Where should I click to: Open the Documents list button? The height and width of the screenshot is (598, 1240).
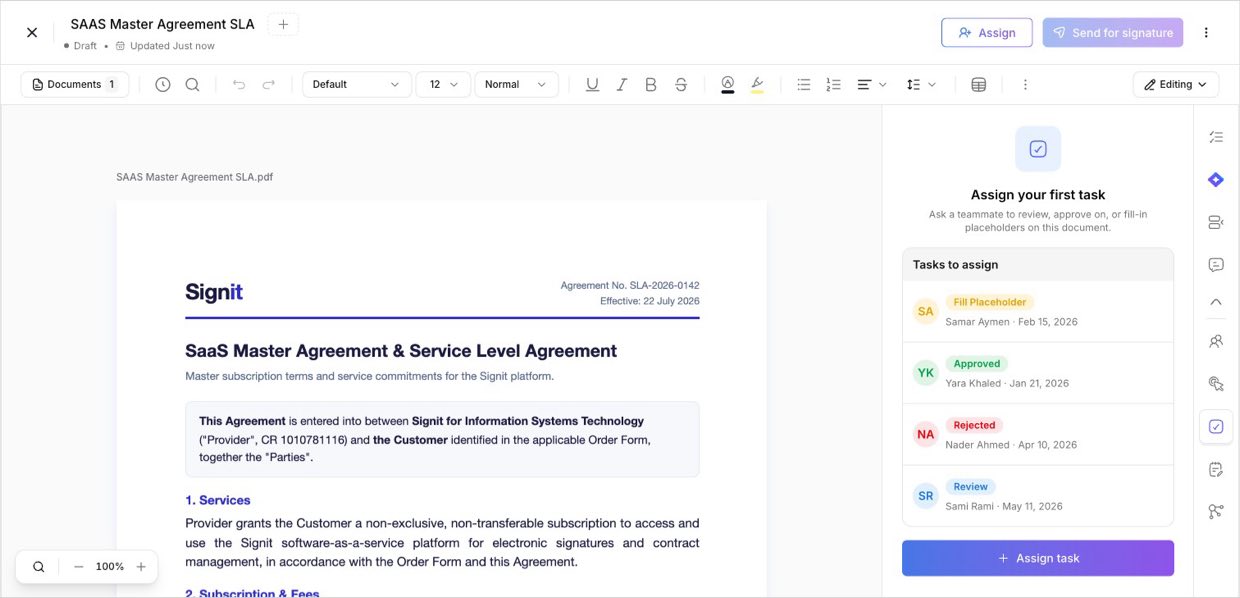pos(75,85)
